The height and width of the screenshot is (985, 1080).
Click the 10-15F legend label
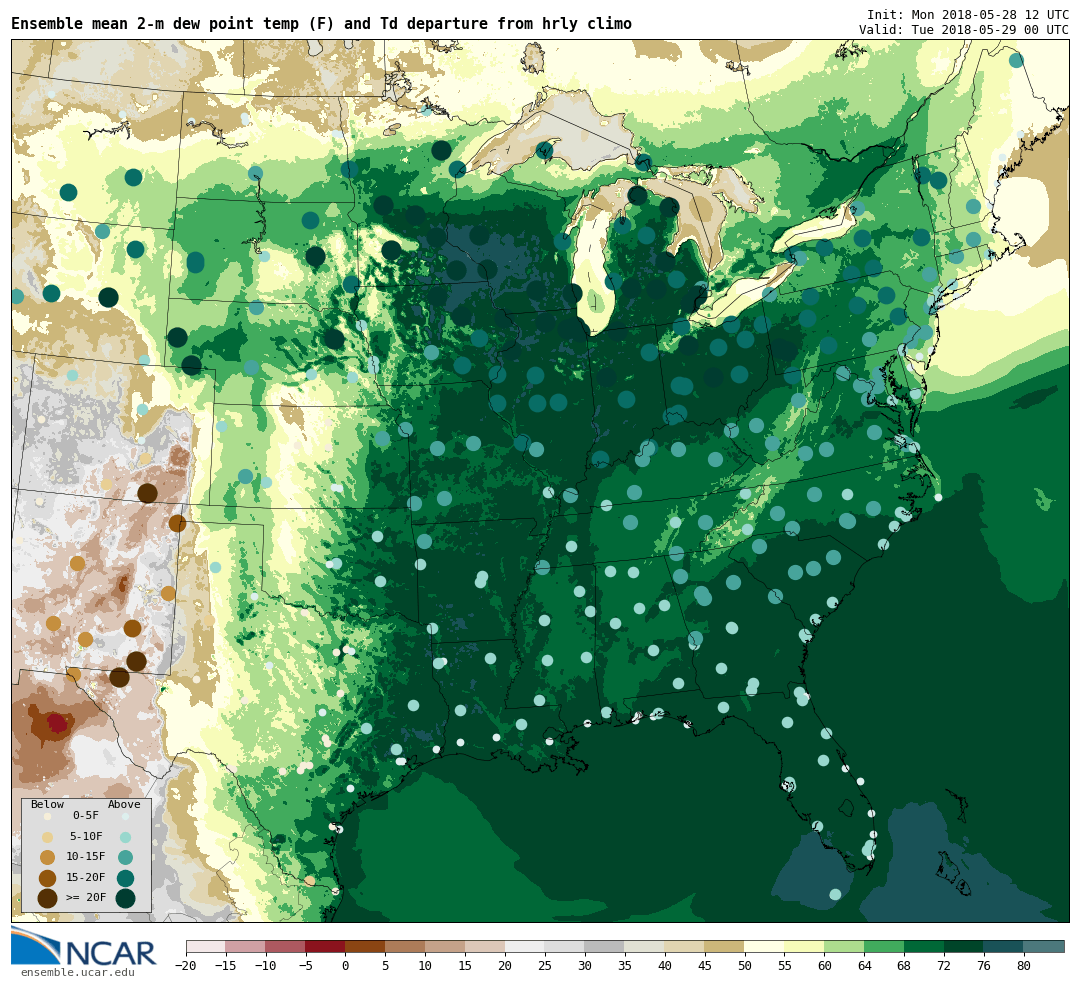point(86,857)
